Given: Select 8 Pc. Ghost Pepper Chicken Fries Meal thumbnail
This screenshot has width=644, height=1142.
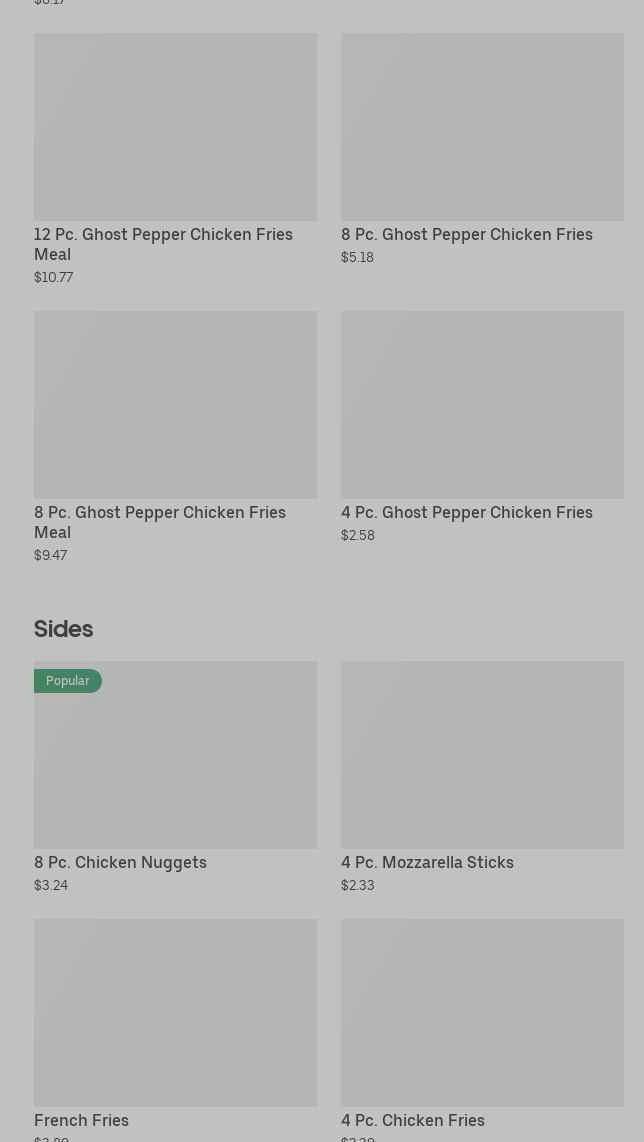Looking at the screenshot, I should coord(175,404).
